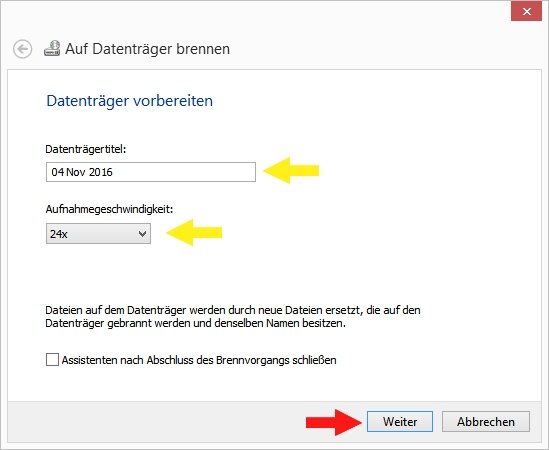This screenshot has height=450, width=549.
Task: Open the Aufnahmegeschwindigkeit 24x combo box
Action: (x=98, y=234)
